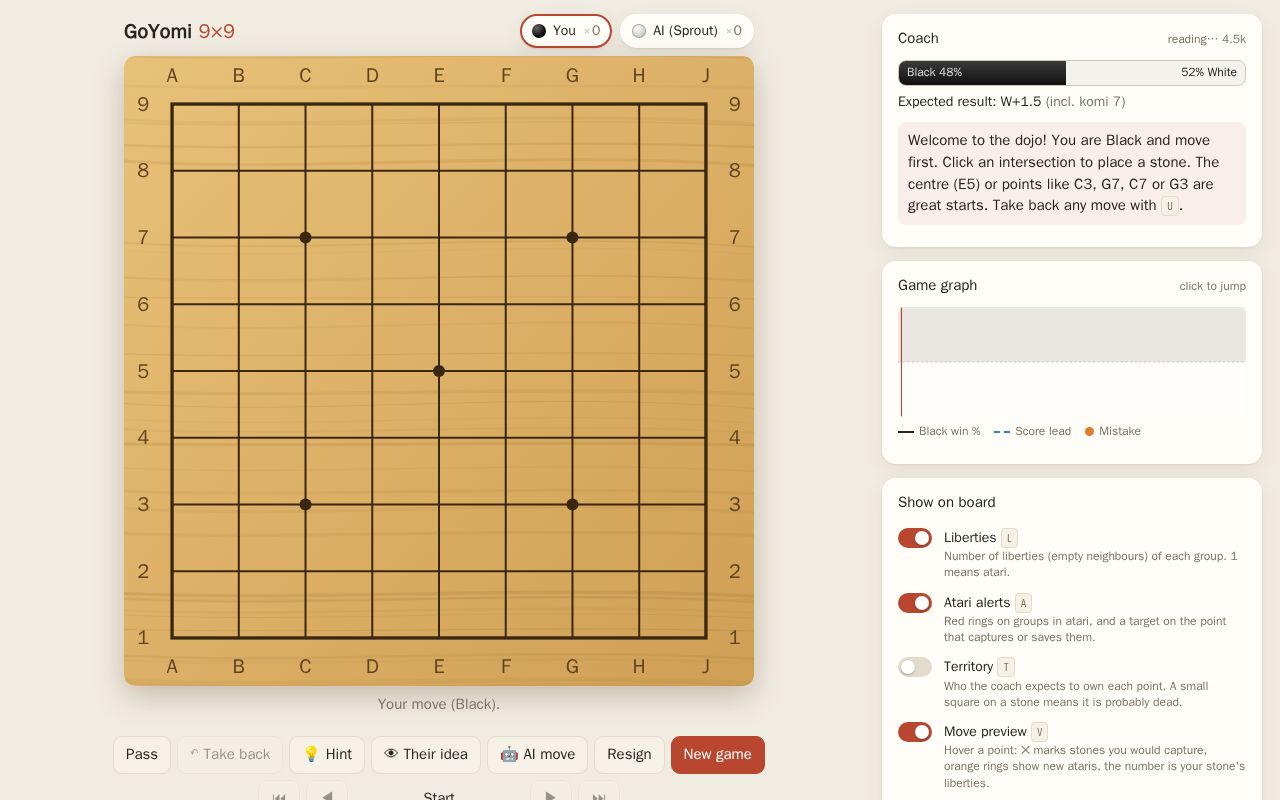Viewport: 1280px width, 800px height.
Task: Click the 52% White portion of the bar
Action: [x=1156, y=73]
